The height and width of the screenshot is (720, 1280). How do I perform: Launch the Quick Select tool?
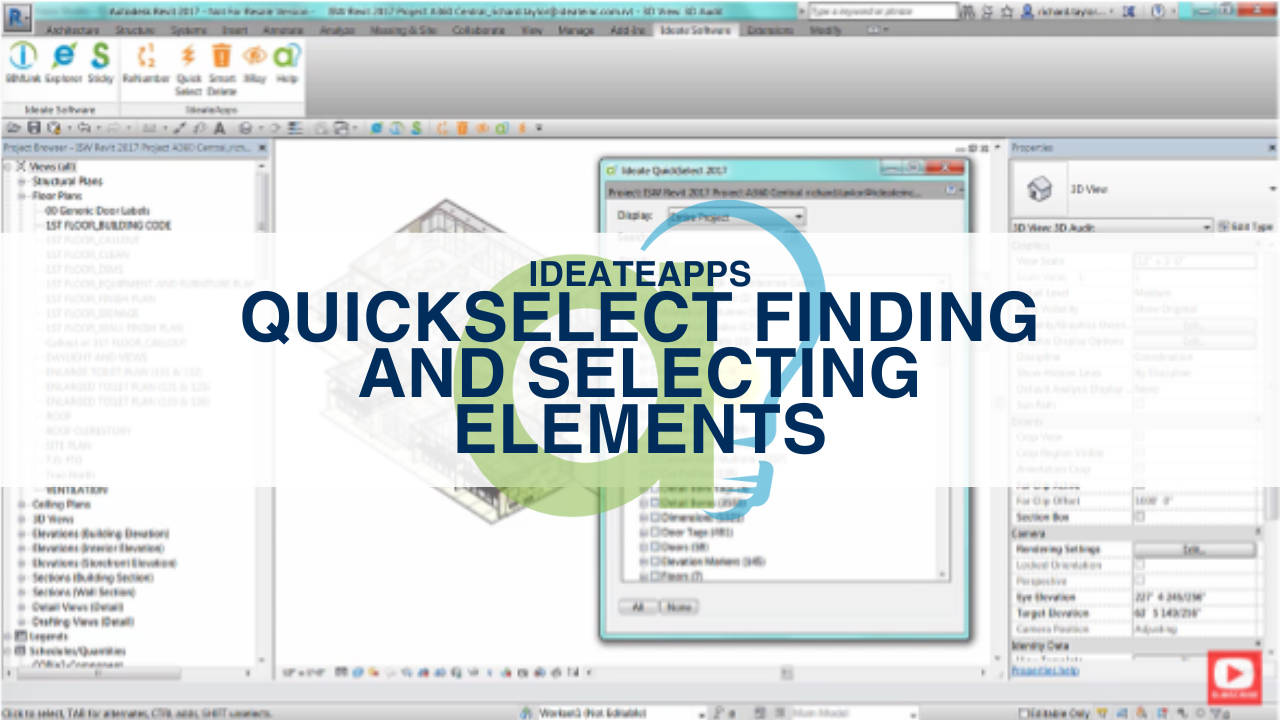pos(188,68)
